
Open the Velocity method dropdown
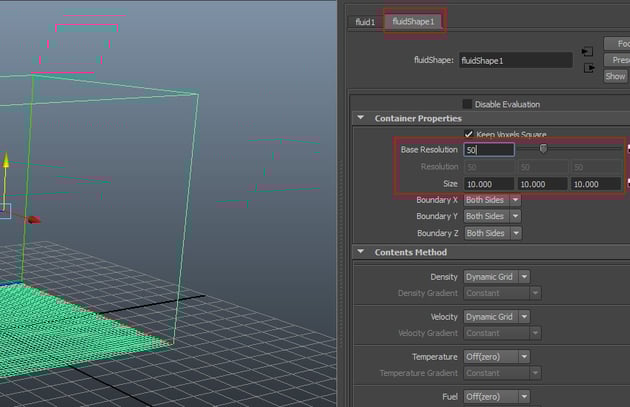point(496,317)
